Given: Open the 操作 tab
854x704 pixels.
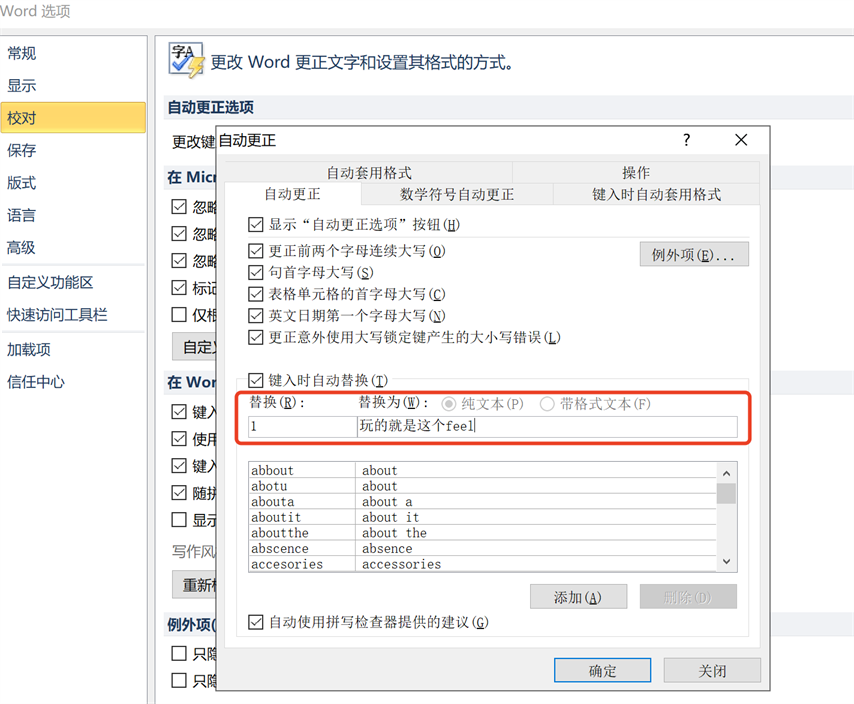Looking at the screenshot, I should (635, 173).
